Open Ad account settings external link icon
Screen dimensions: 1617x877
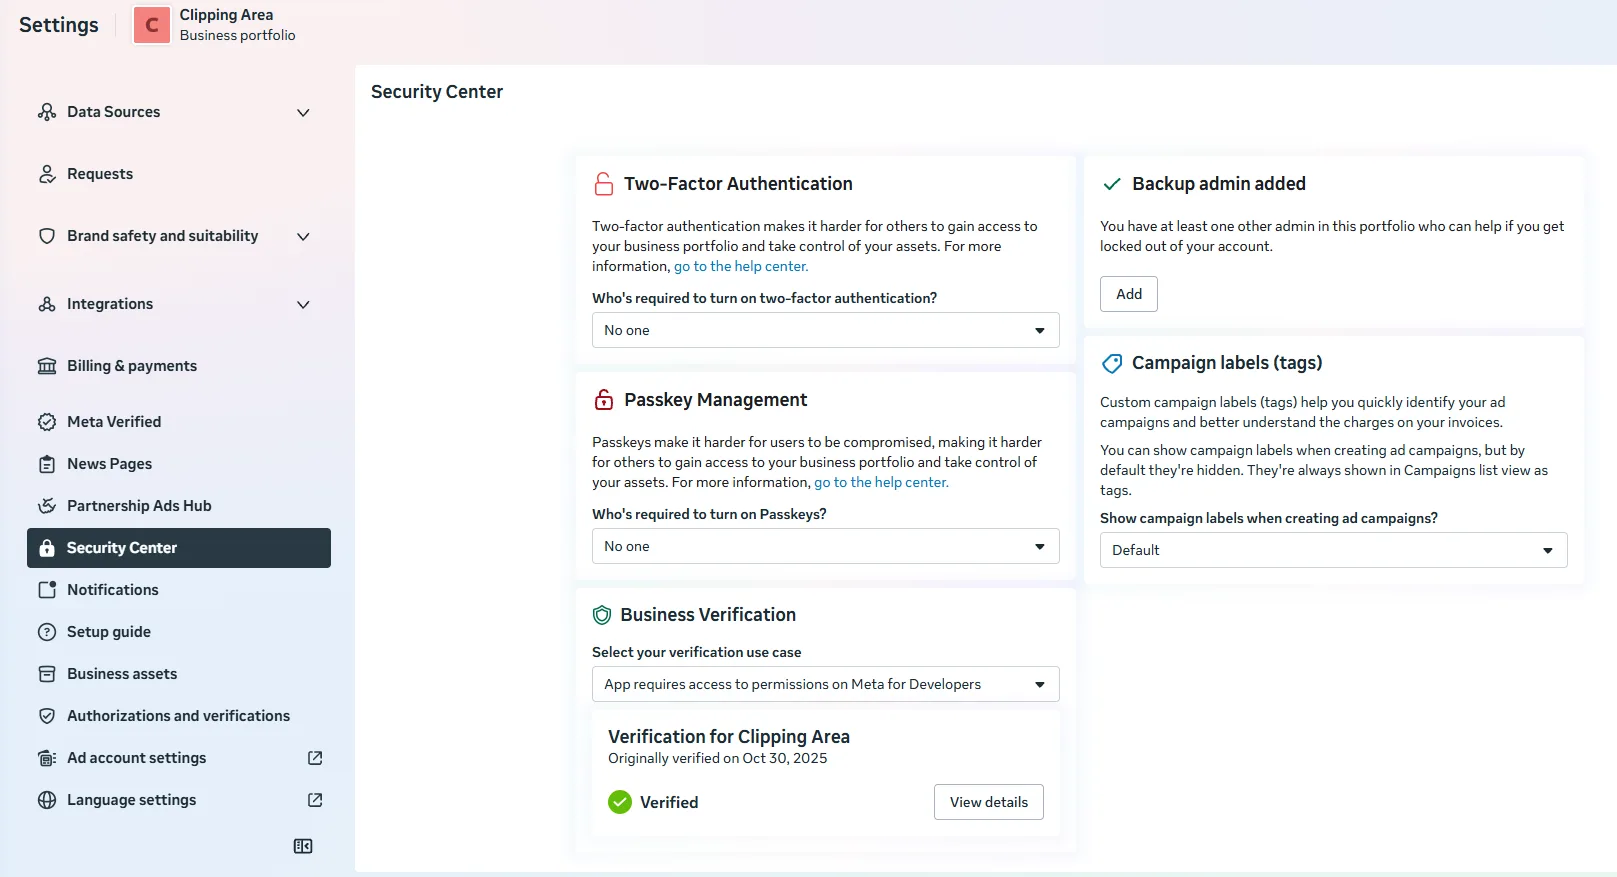[x=315, y=758]
